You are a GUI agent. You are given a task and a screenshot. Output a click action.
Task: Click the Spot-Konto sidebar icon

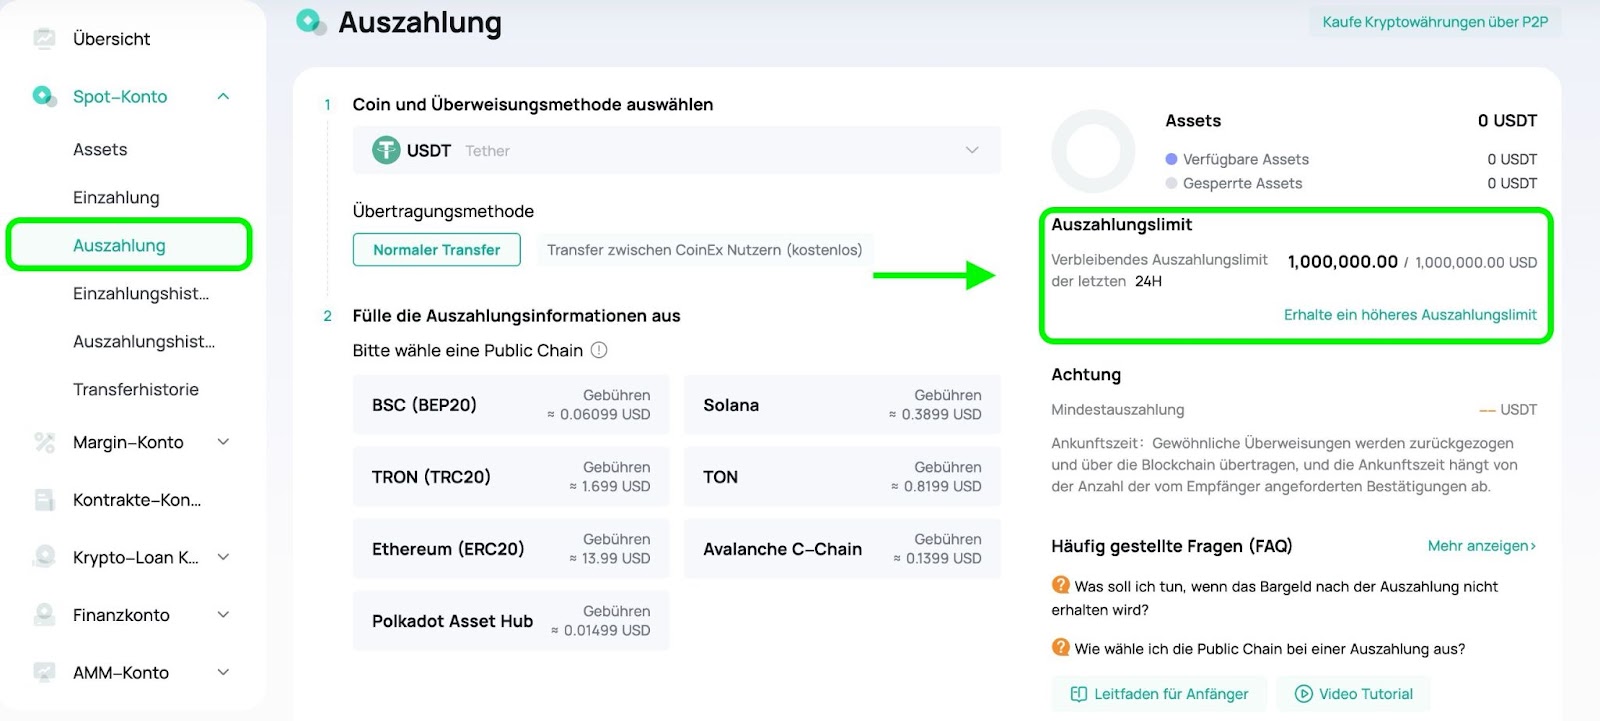pyautogui.click(x=44, y=97)
